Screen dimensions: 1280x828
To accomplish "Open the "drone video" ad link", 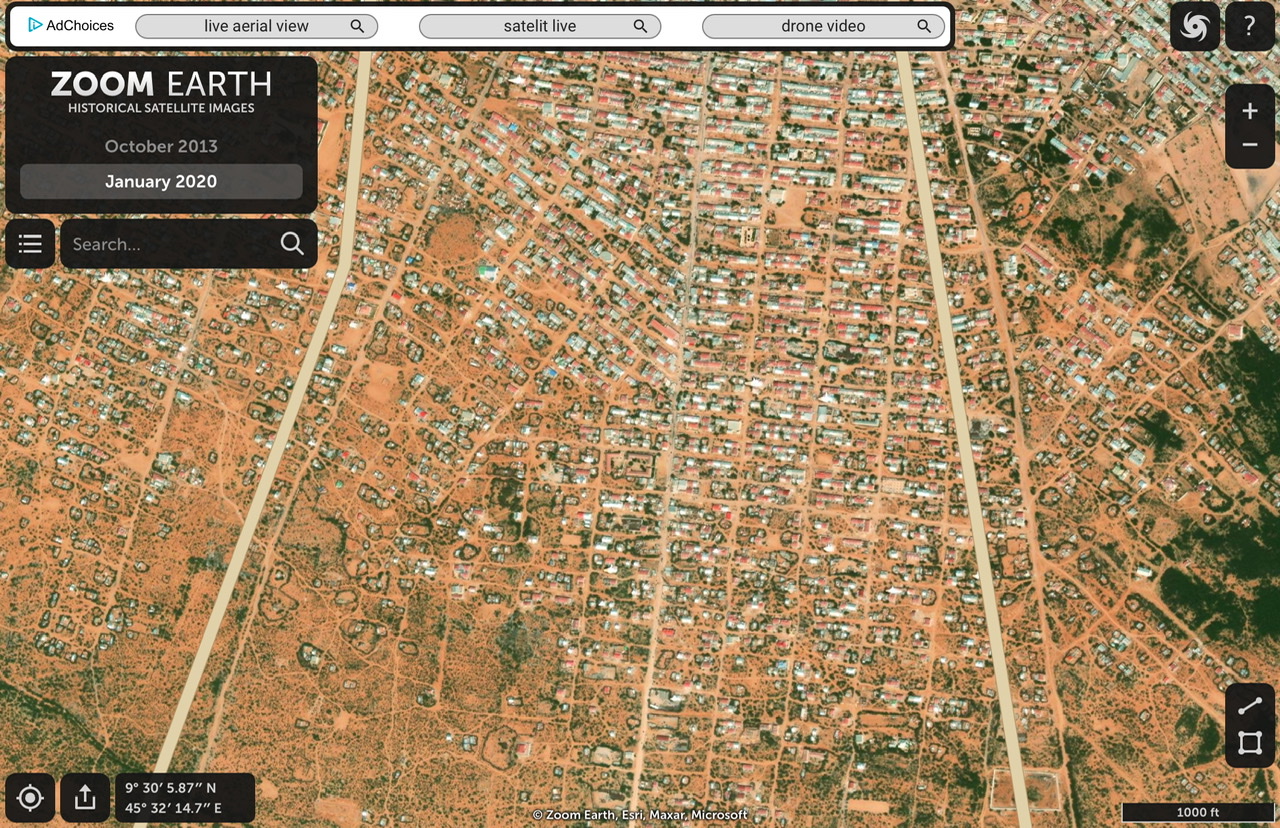I will [x=823, y=26].
